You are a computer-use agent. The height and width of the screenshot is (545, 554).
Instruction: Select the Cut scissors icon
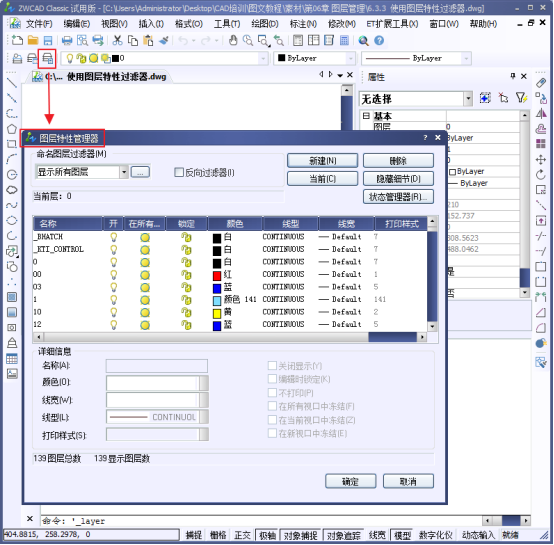pyautogui.click(x=117, y=41)
